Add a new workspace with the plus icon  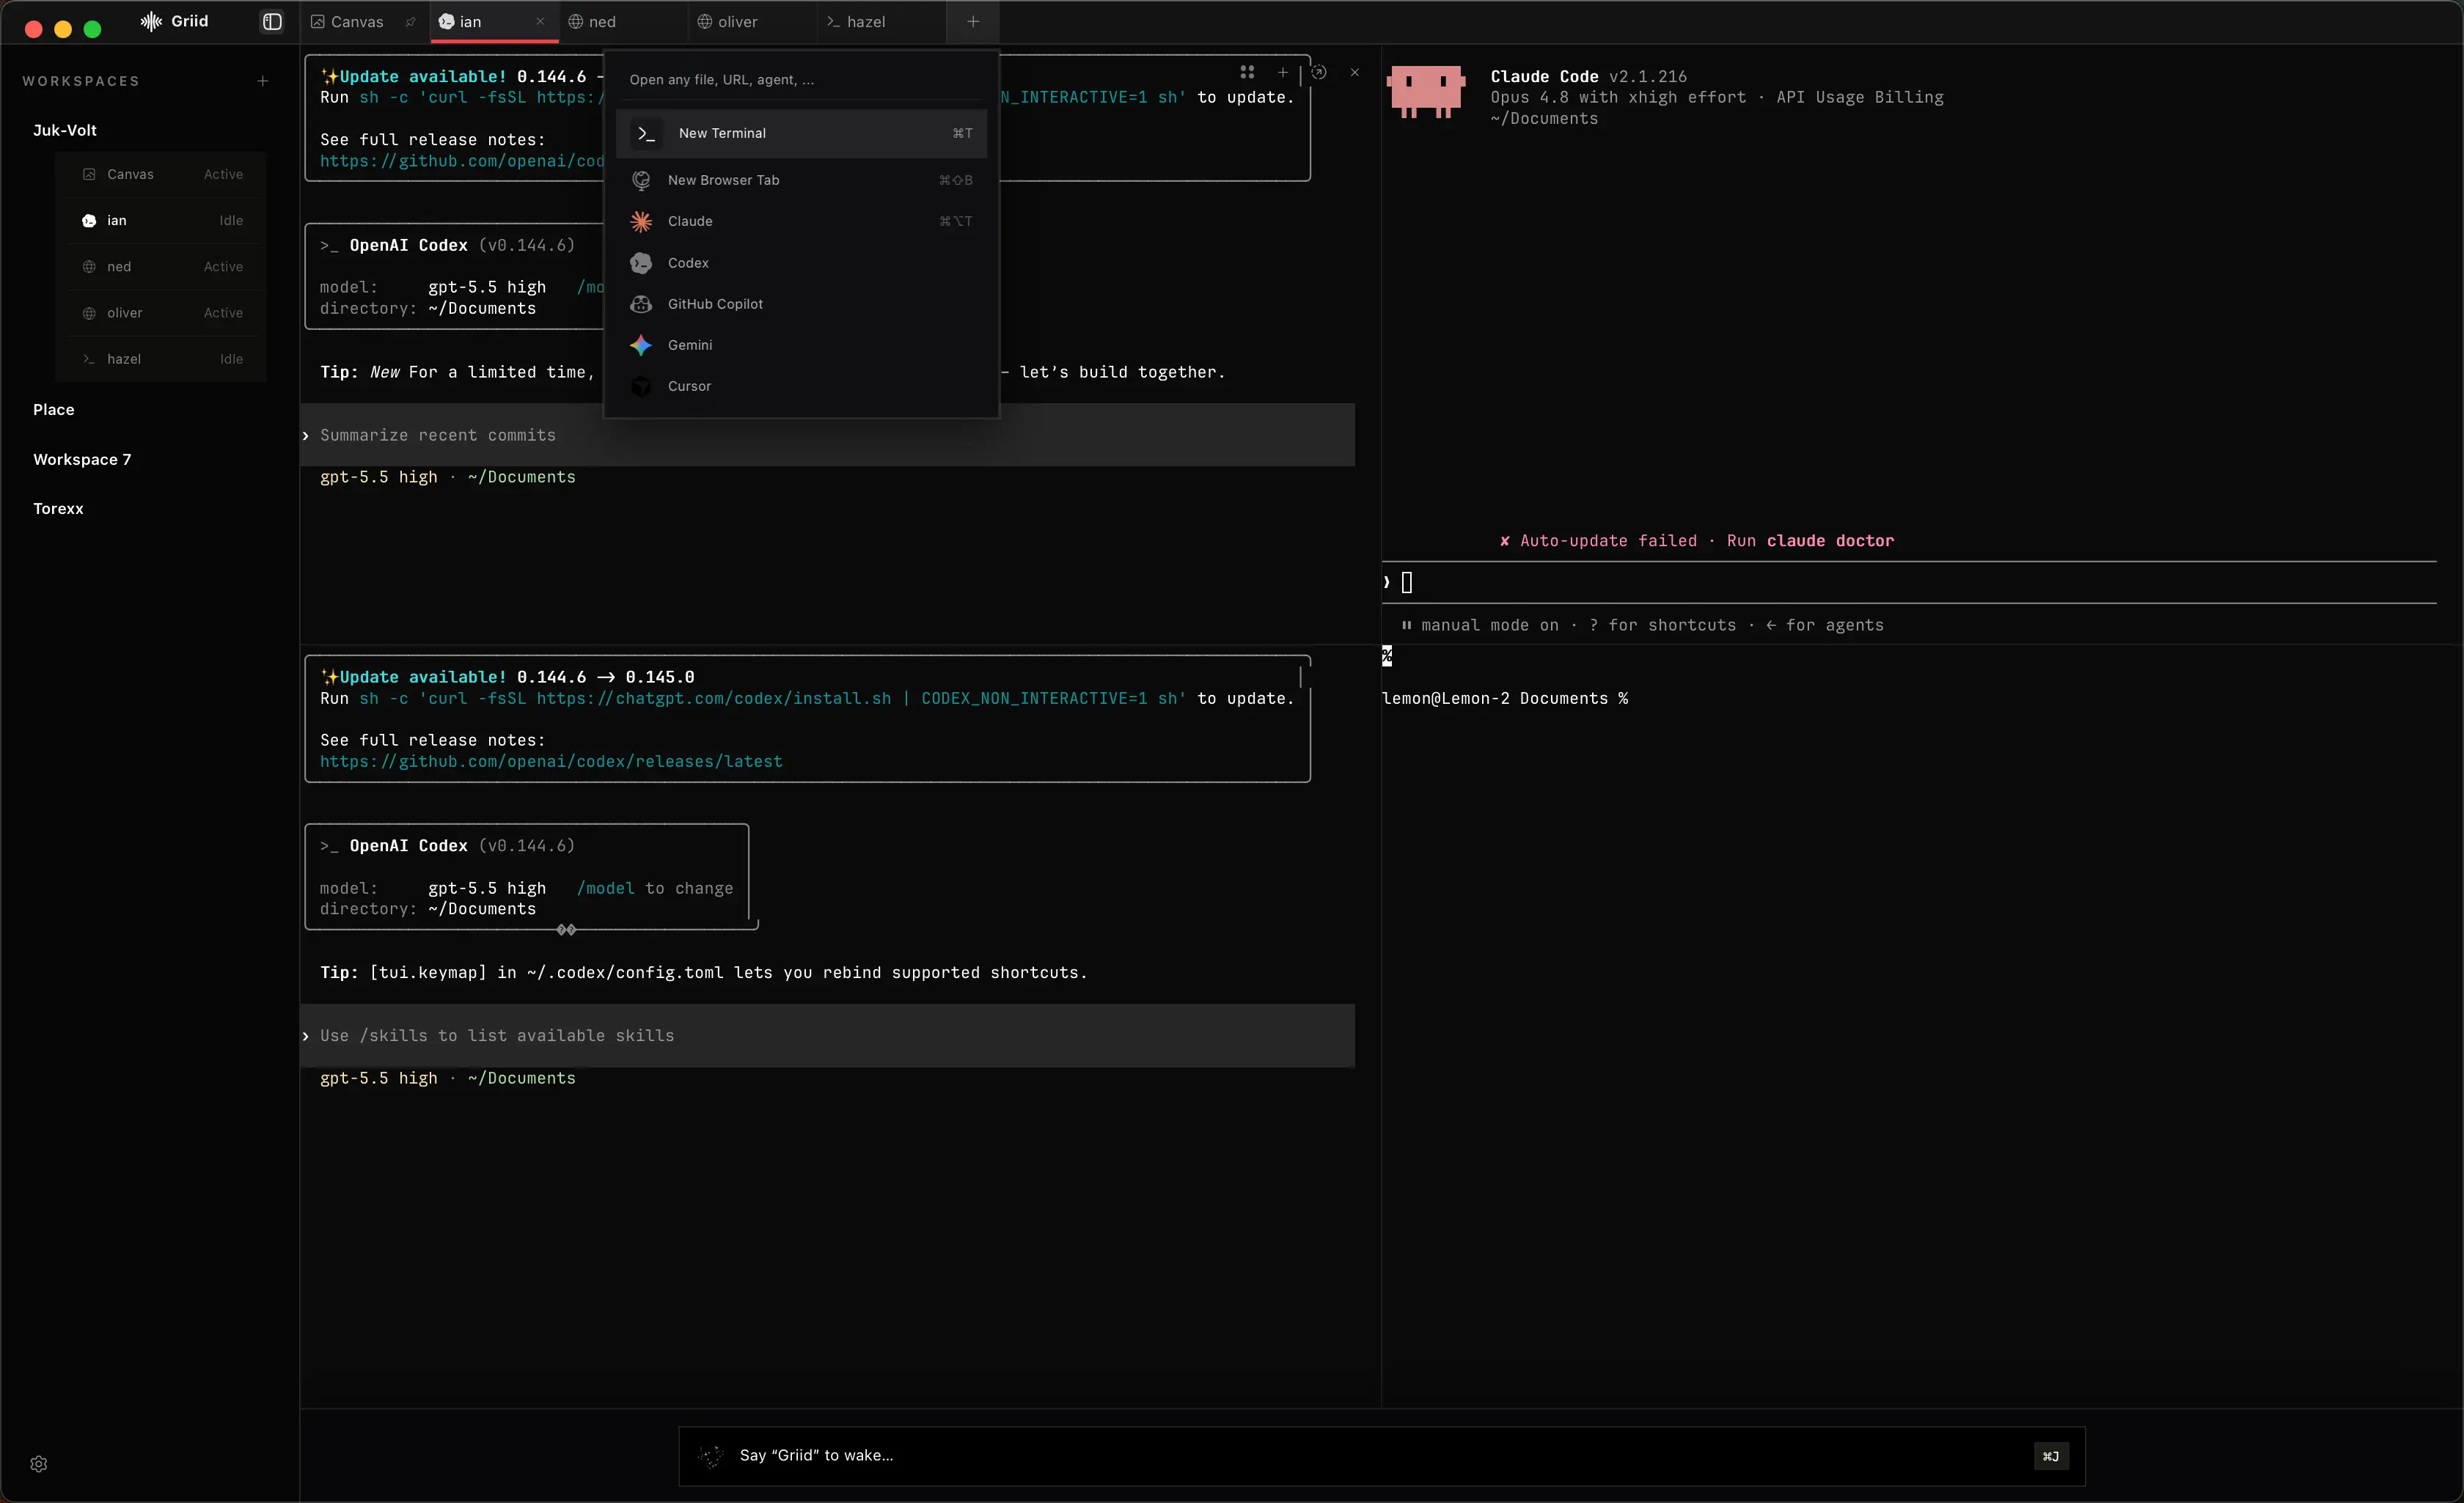[263, 81]
